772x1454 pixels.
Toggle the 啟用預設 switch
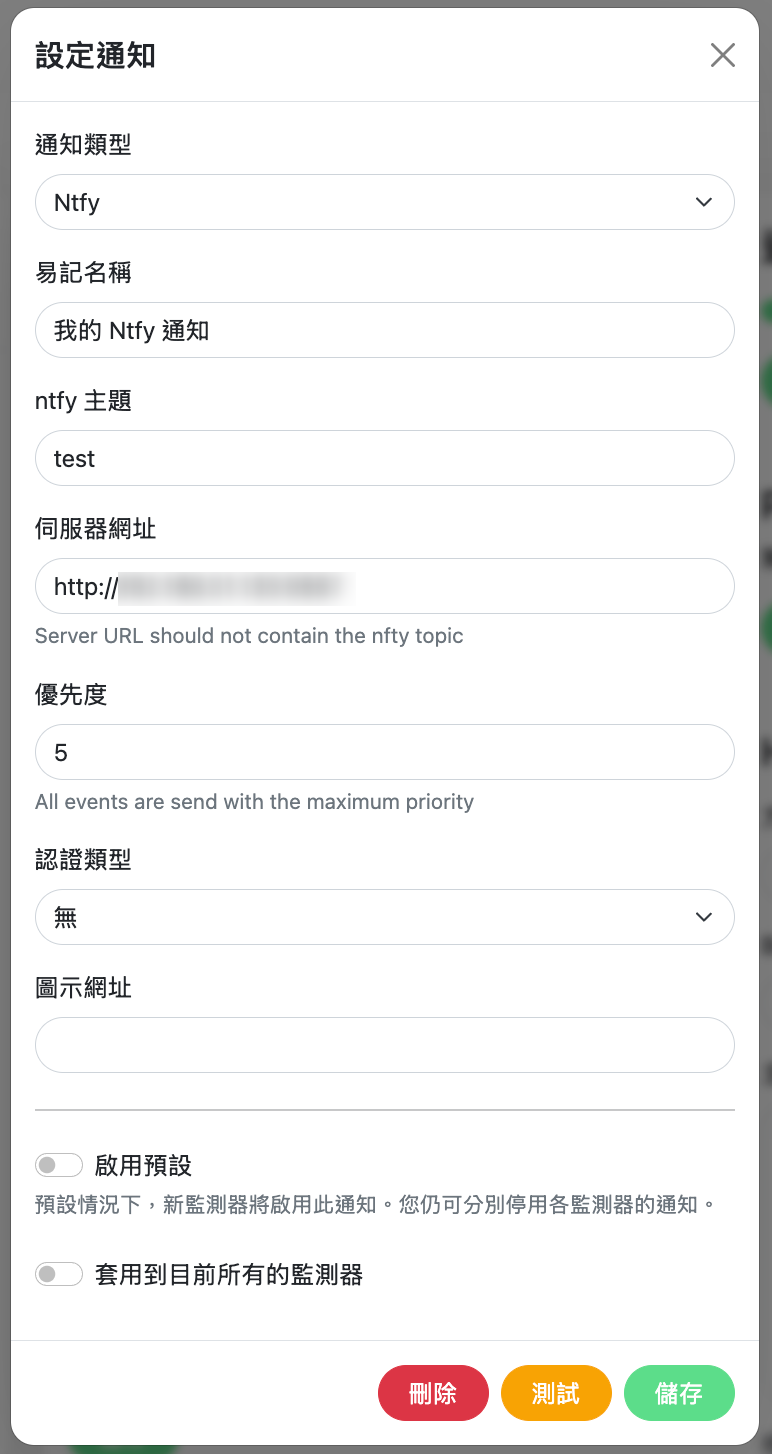tap(59, 1165)
